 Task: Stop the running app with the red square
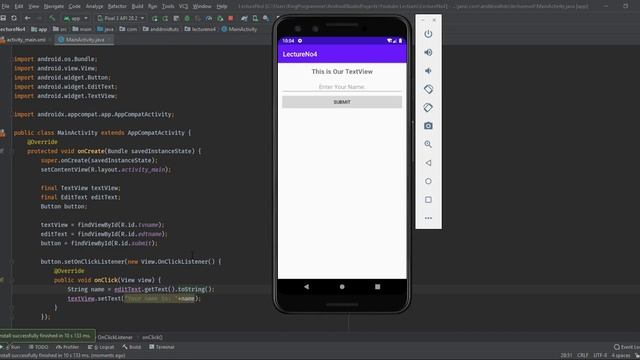231,18
